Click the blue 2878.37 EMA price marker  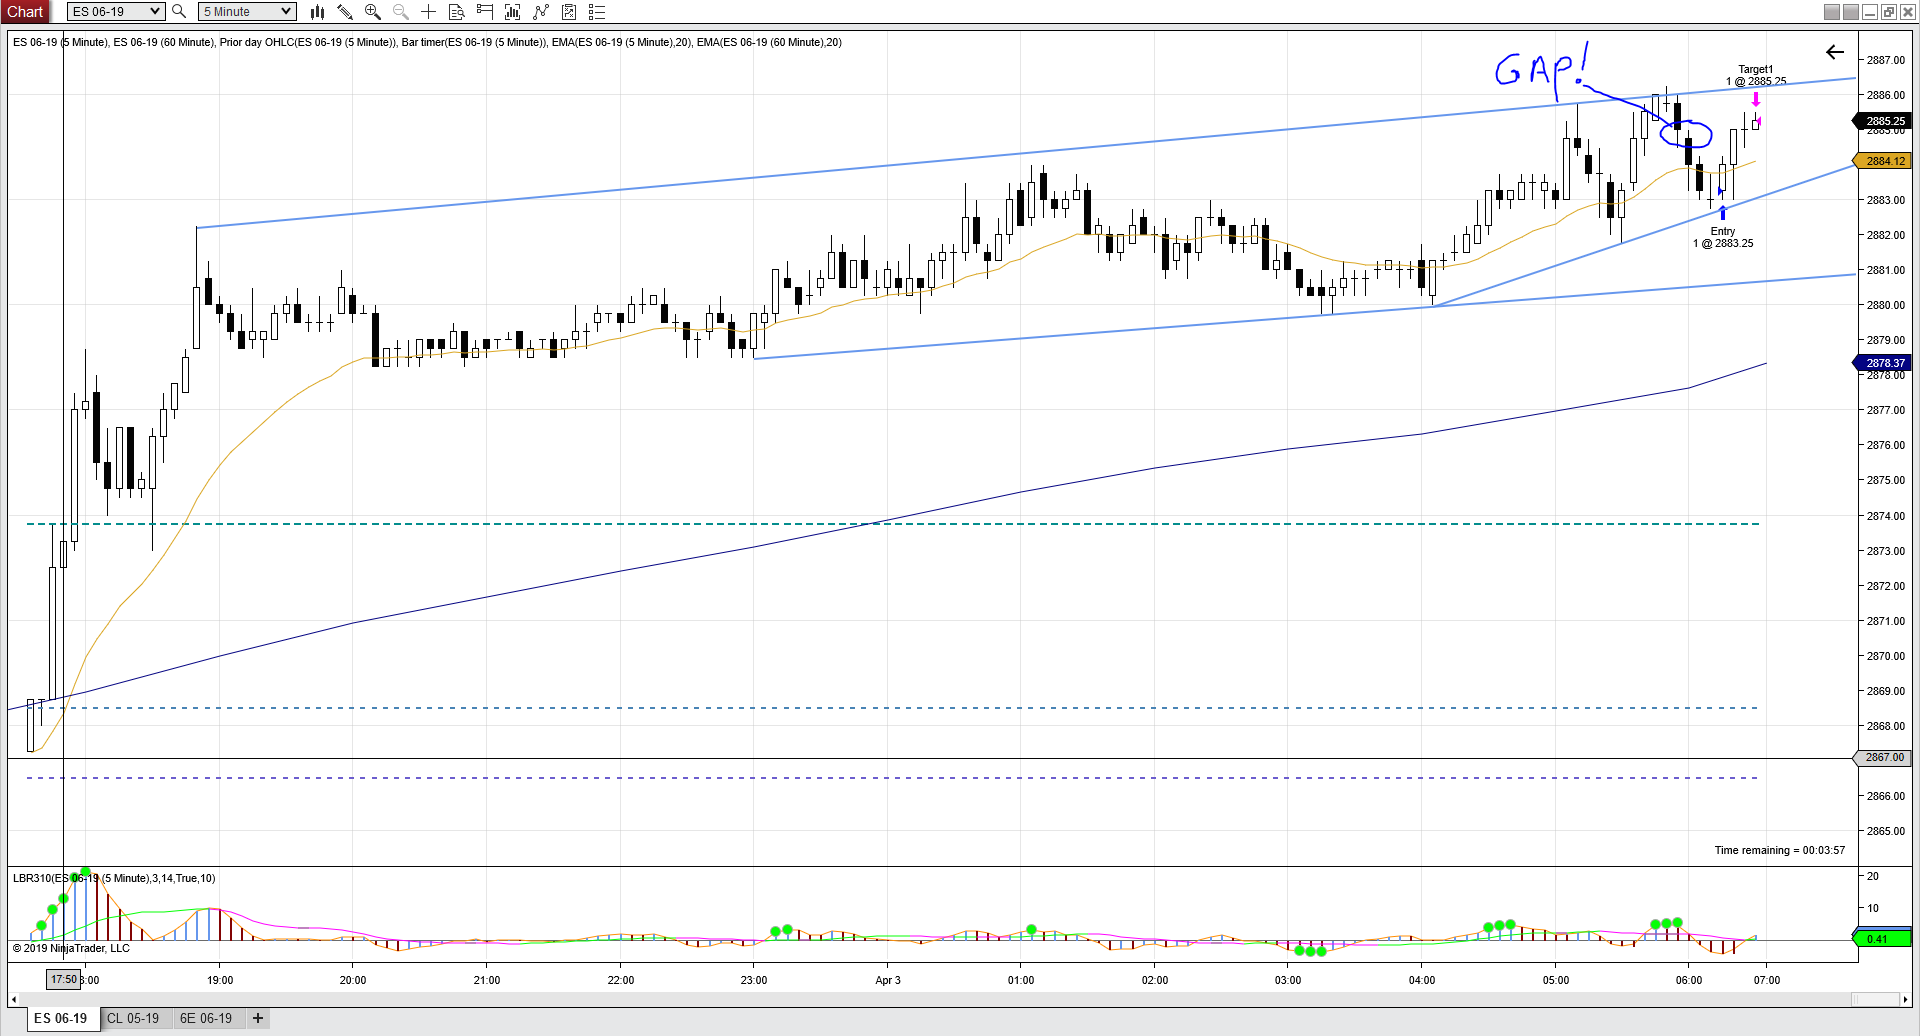point(1884,363)
